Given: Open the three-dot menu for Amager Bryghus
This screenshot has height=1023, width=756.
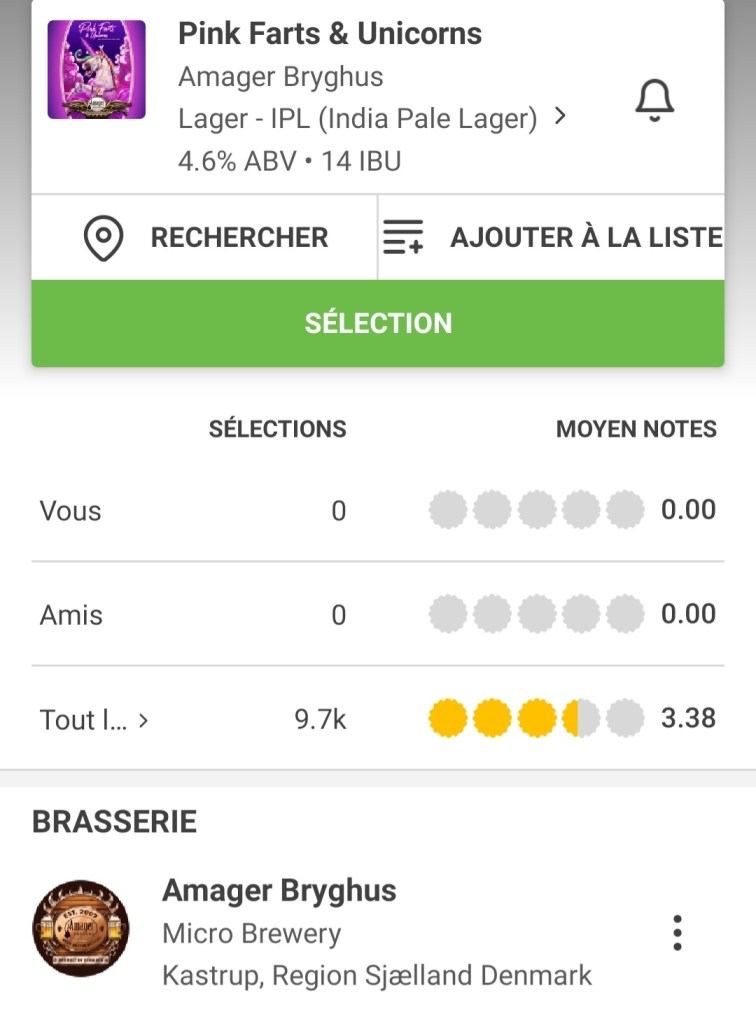Looking at the screenshot, I should pyautogui.click(x=677, y=932).
